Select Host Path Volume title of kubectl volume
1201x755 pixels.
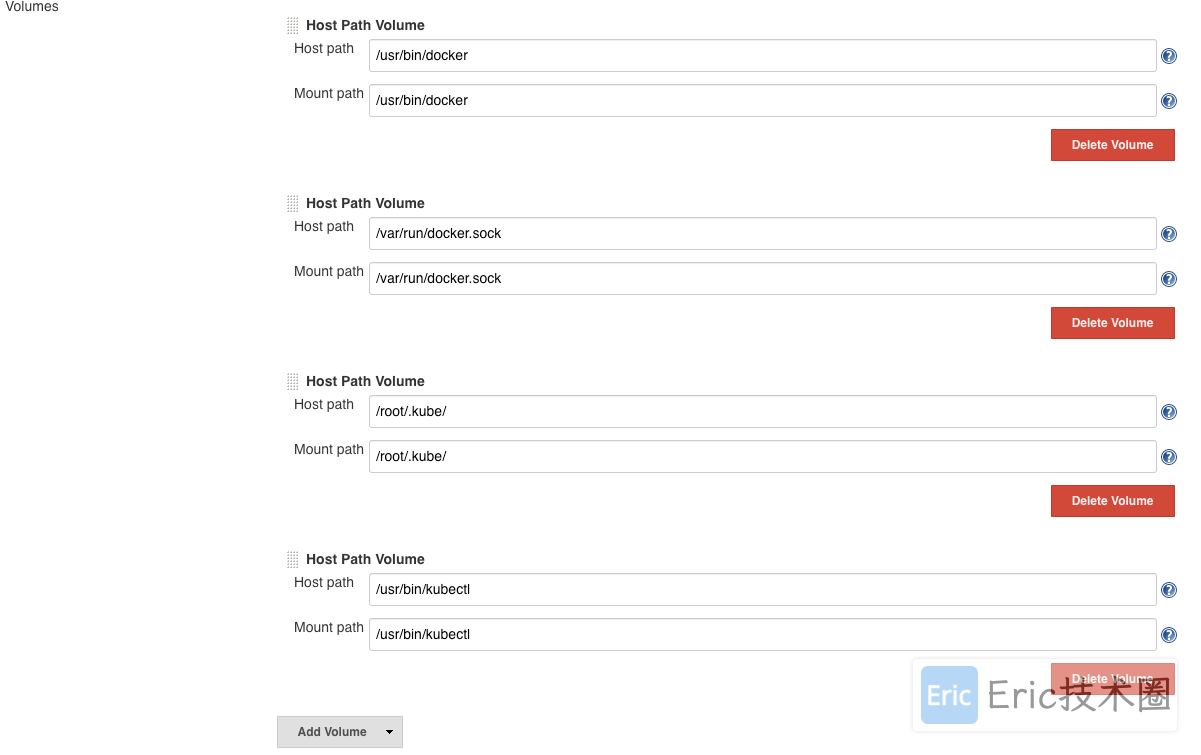pos(365,560)
